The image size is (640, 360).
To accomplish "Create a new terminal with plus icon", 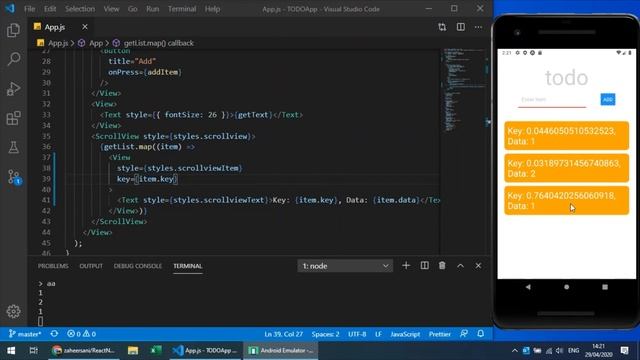I will click(406, 266).
